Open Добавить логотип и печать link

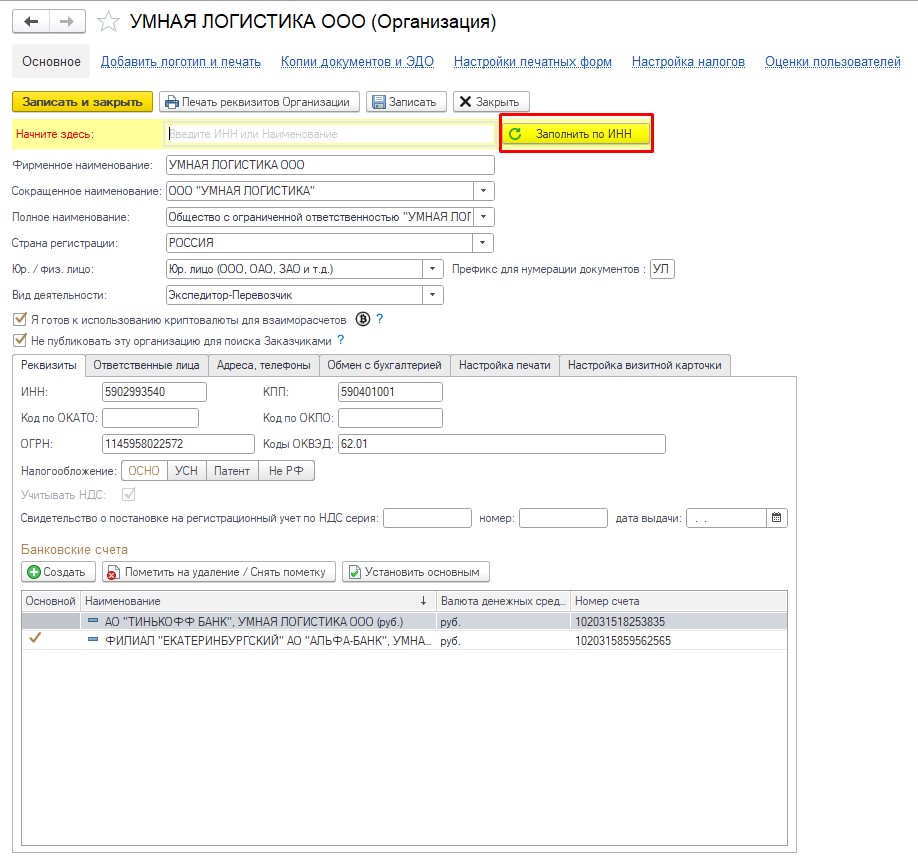(x=181, y=61)
